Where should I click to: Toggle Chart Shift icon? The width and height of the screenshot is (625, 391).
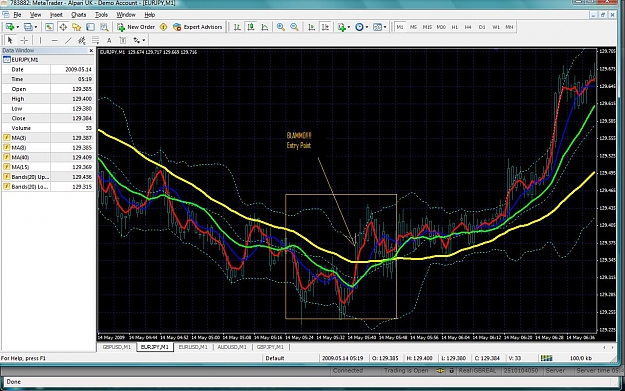[326, 27]
